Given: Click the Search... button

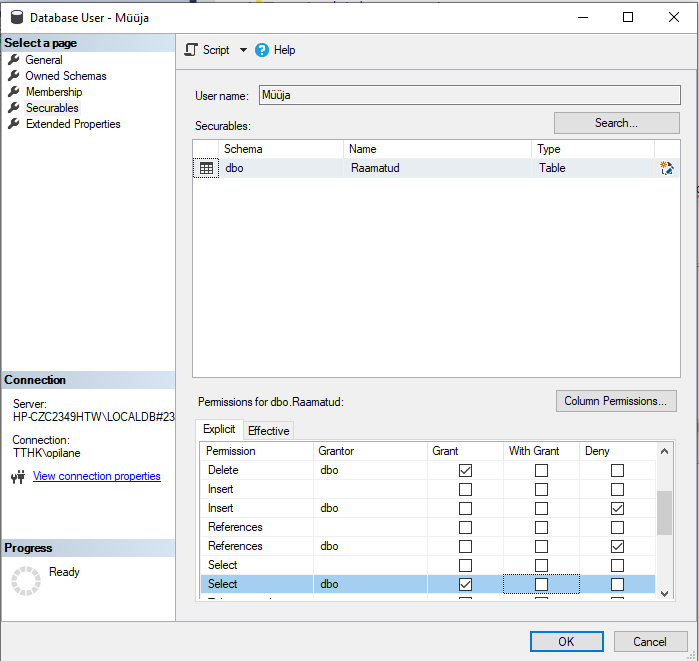Looking at the screenshot, I should pos(616,123).
